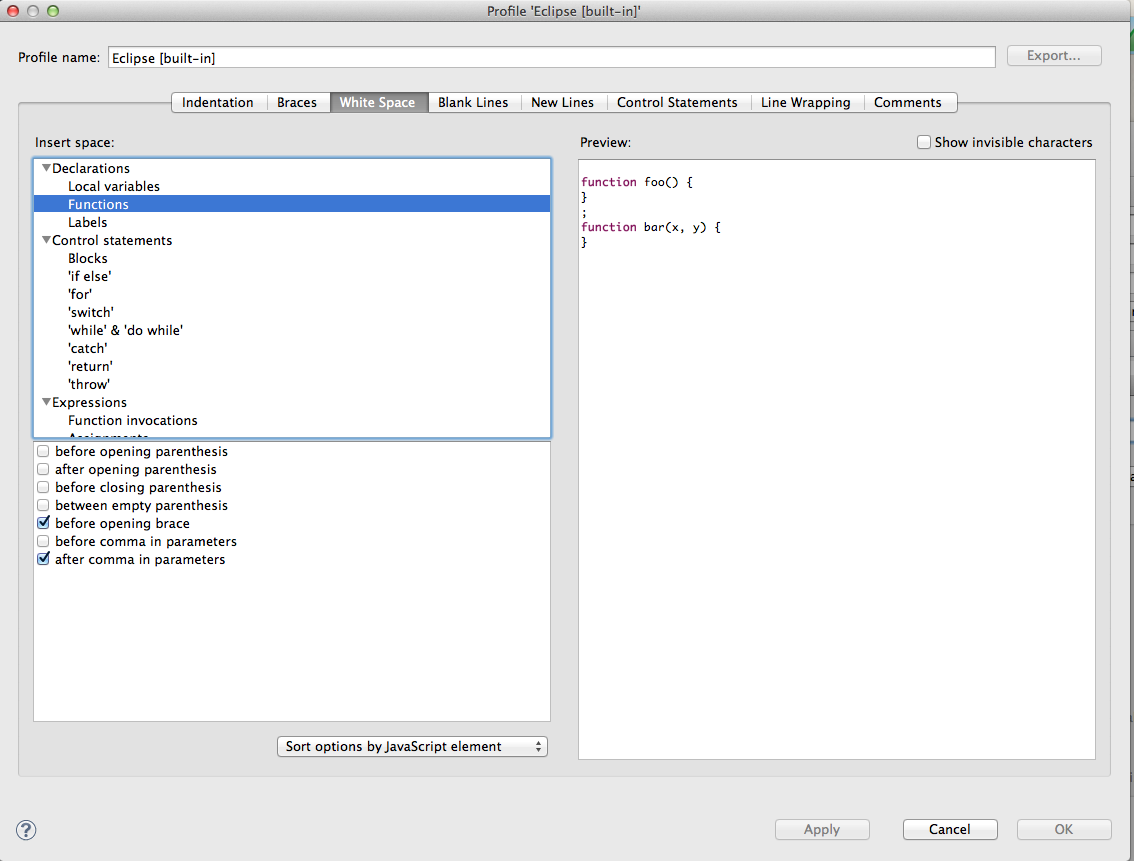Viewport: 1134px width, 861px height.
Task: Collapse the Declarations tree section
Action: point(46,169)
